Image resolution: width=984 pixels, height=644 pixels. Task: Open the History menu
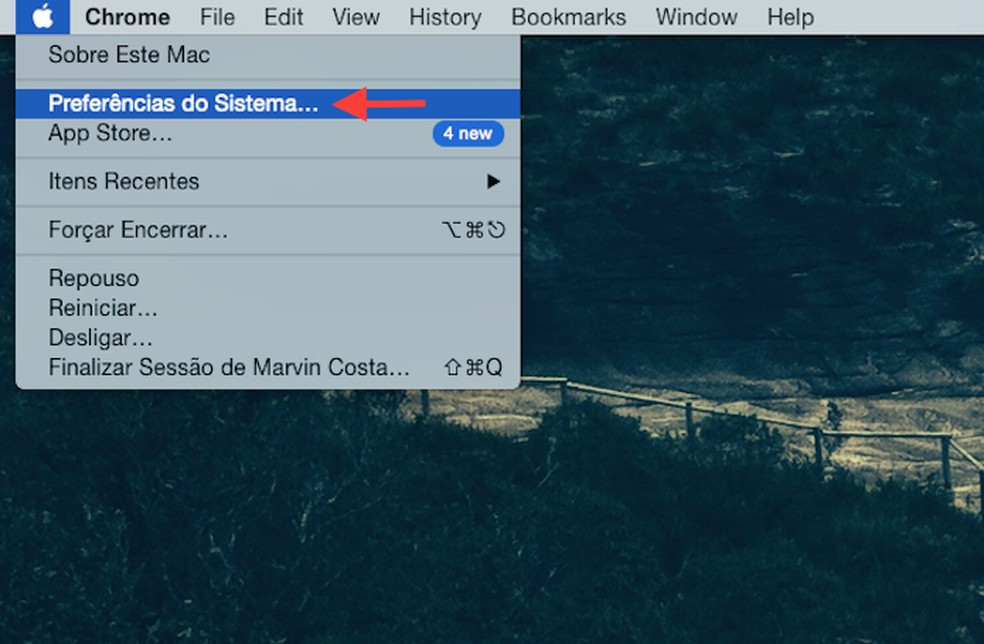(x=444, y=16)
